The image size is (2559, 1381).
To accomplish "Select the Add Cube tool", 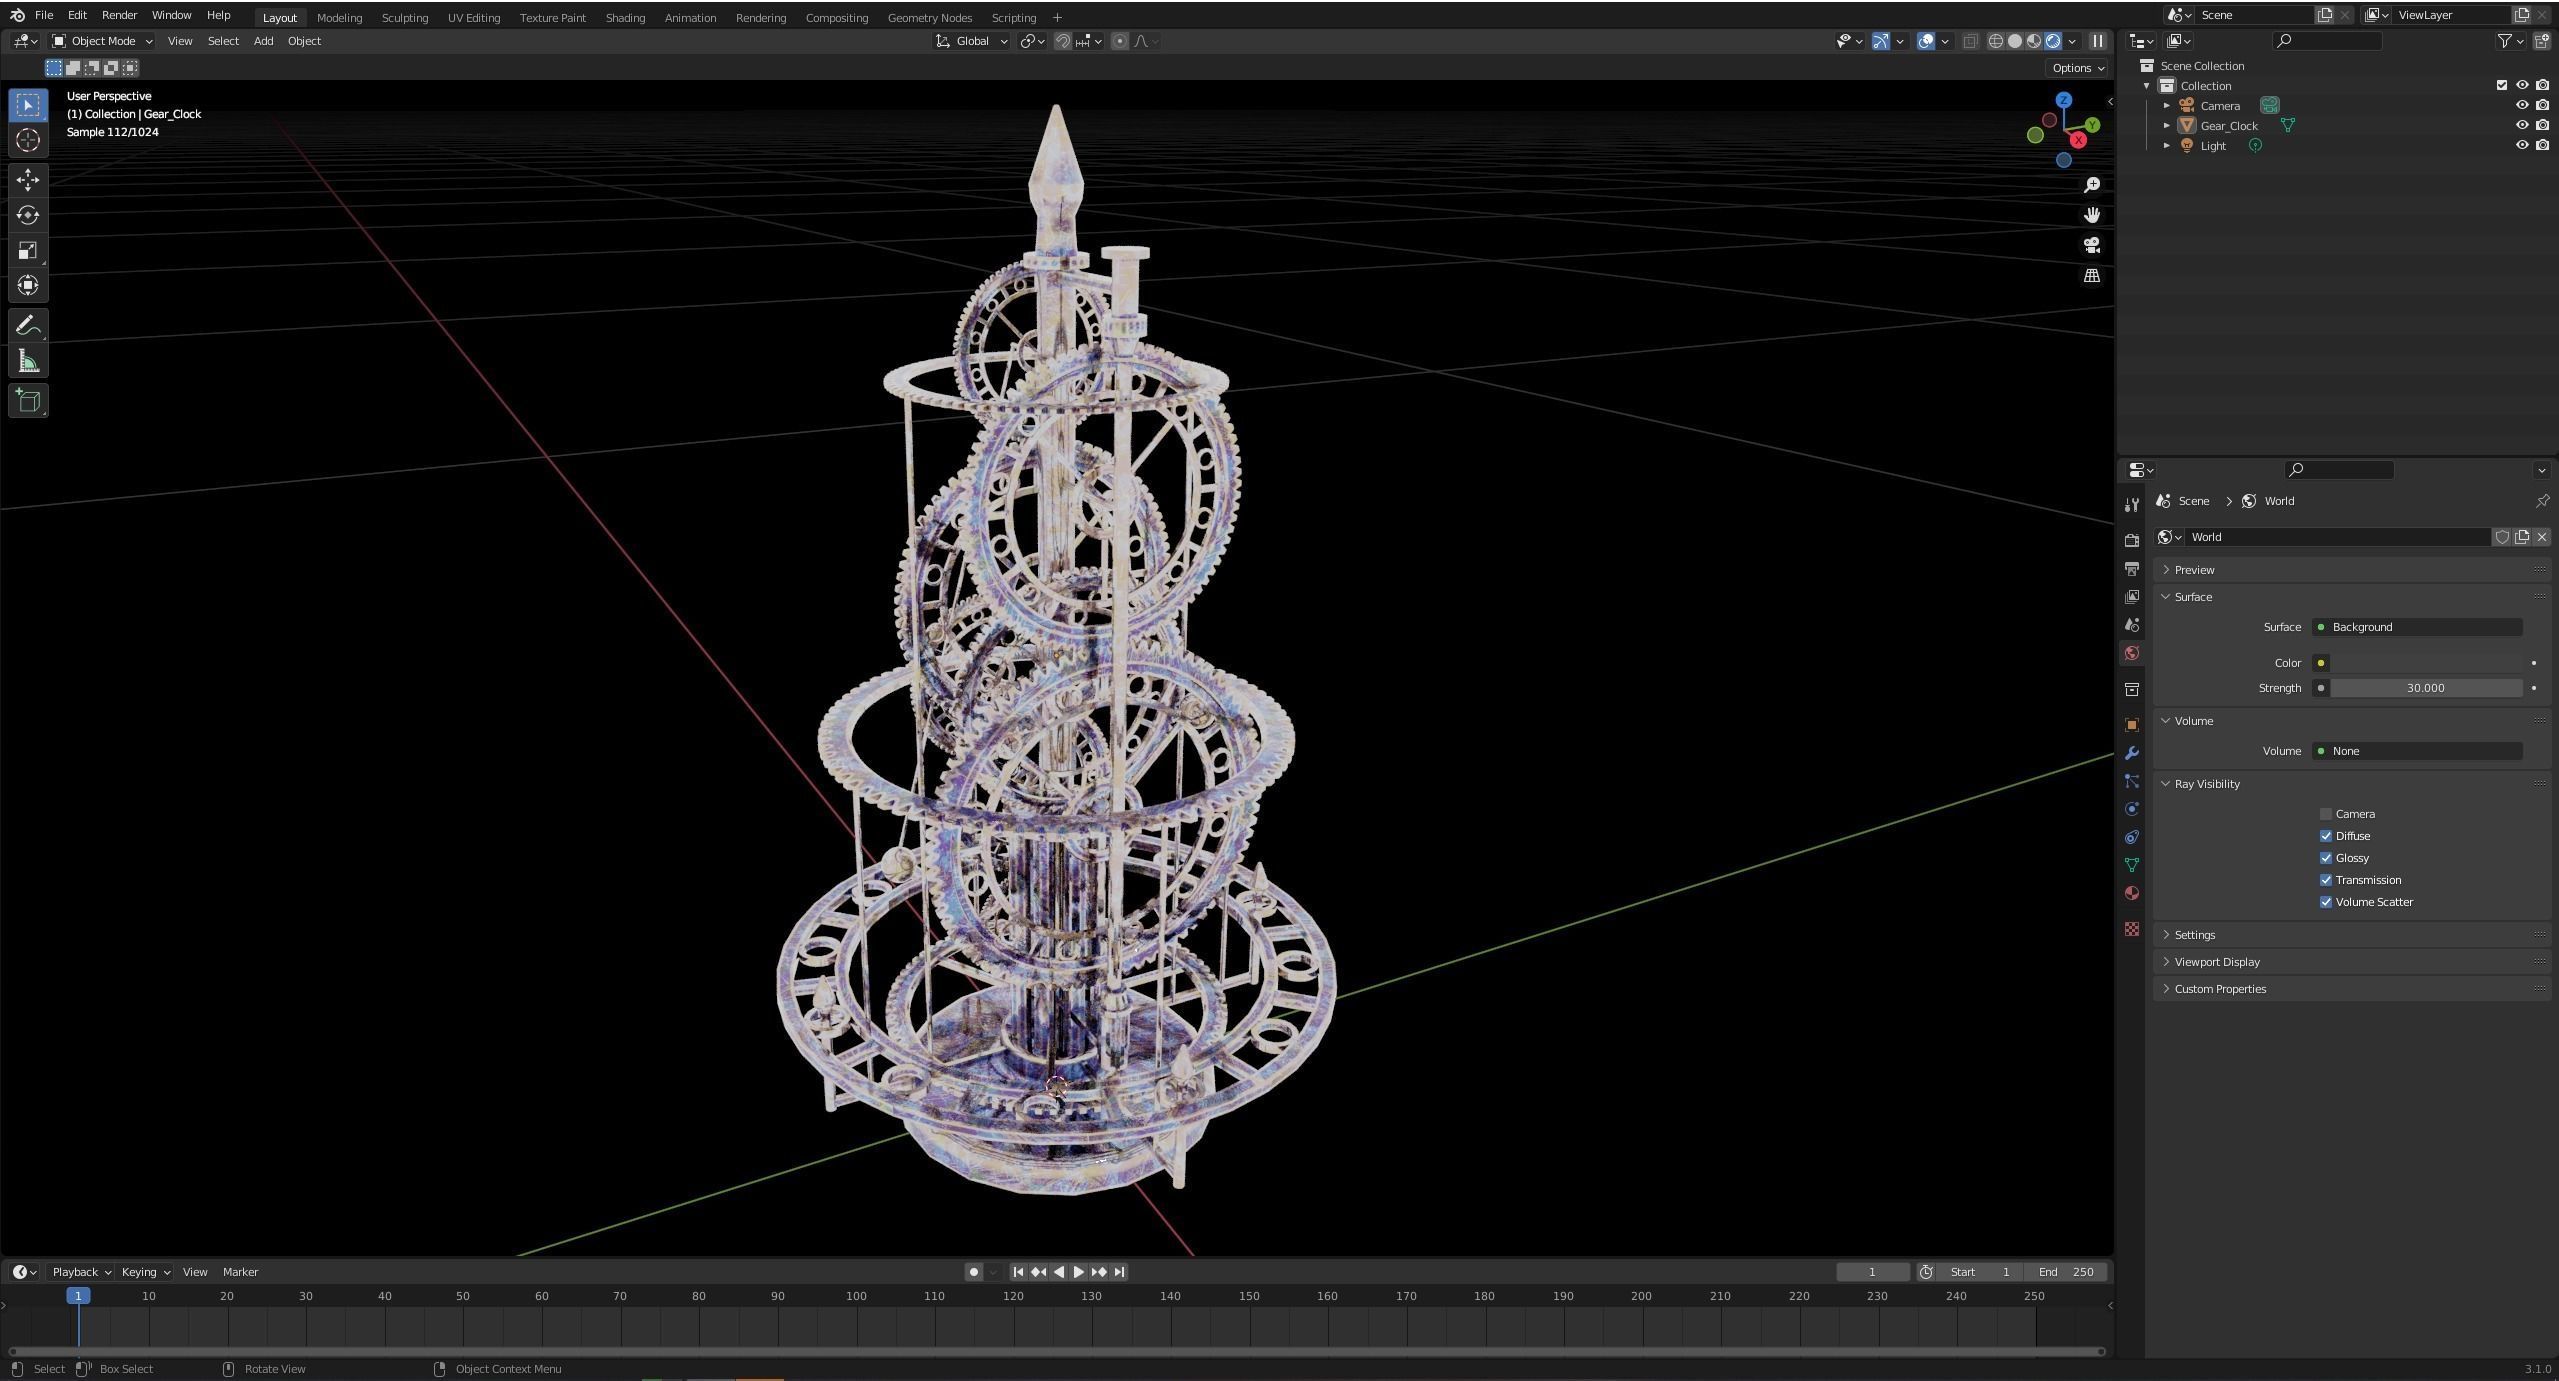I will pos(28,401).
